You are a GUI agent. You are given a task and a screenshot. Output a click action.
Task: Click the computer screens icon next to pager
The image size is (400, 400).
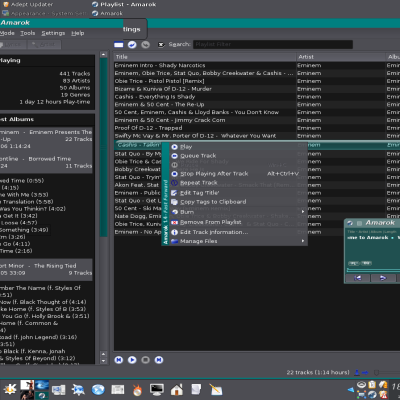click(59, 390)
